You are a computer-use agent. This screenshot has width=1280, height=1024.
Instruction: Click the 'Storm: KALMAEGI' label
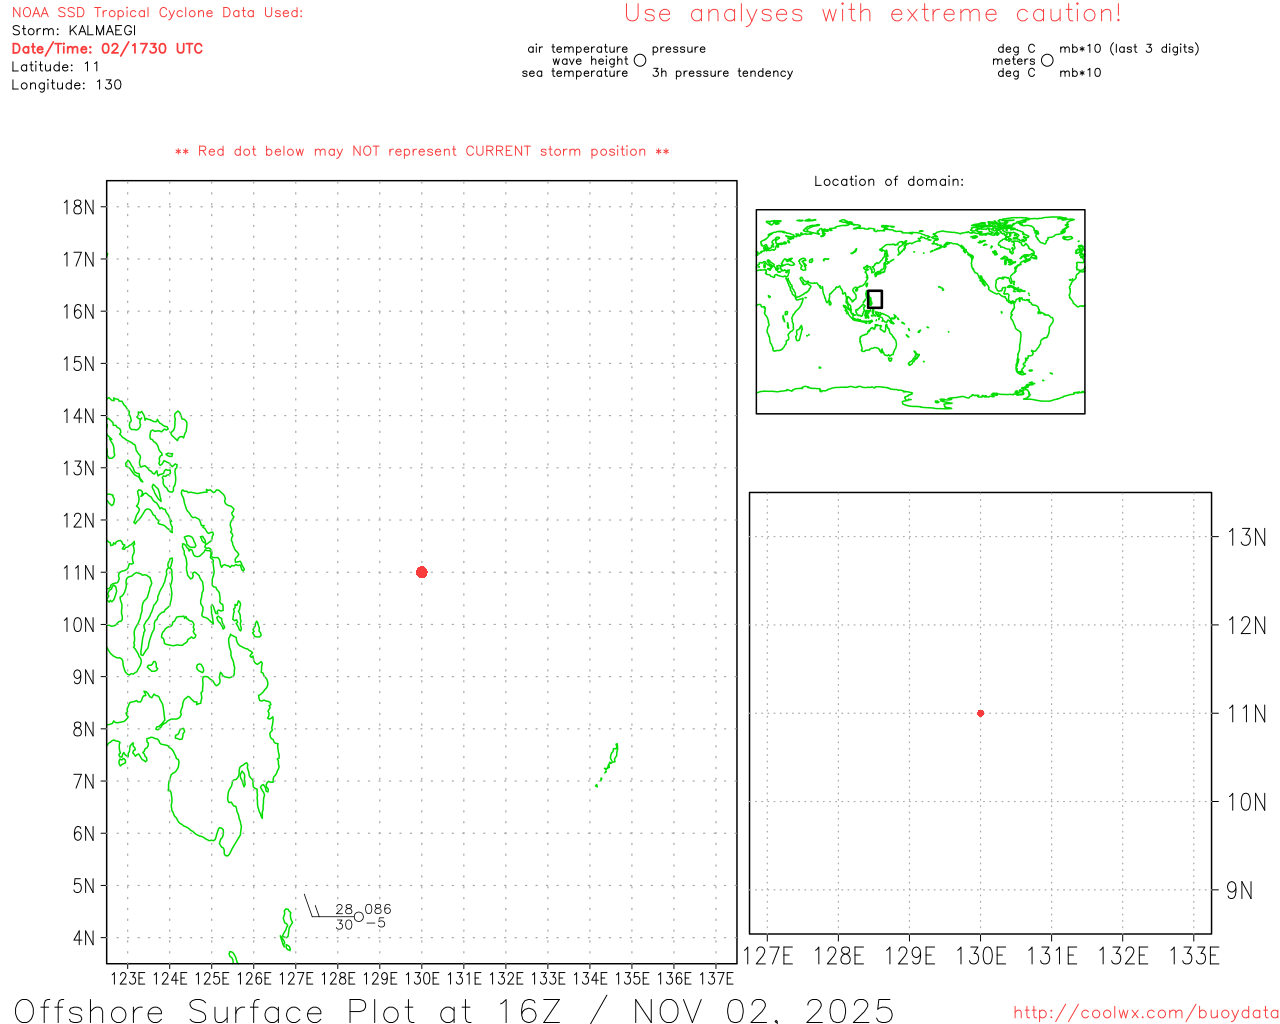(x=74, y=31)
